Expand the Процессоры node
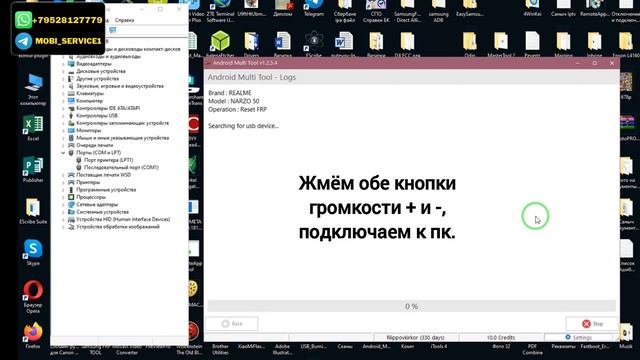This screenshot has height=360, width=640. 64,197
